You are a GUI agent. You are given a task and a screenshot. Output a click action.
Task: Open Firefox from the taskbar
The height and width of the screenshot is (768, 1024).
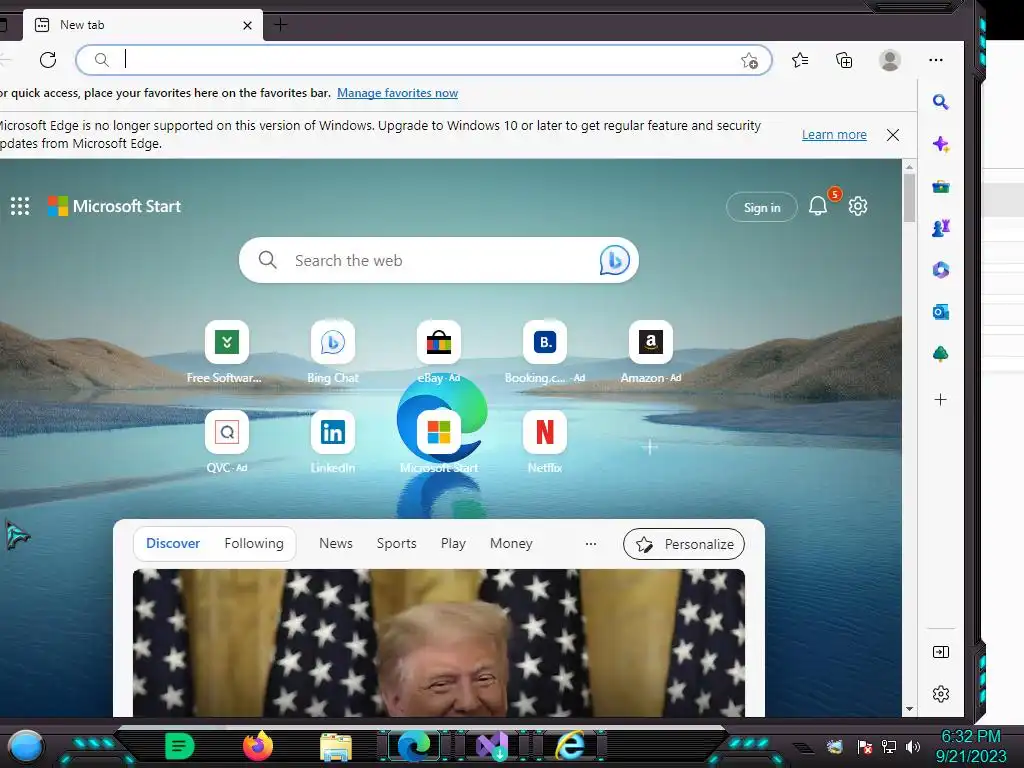[258, 746]
